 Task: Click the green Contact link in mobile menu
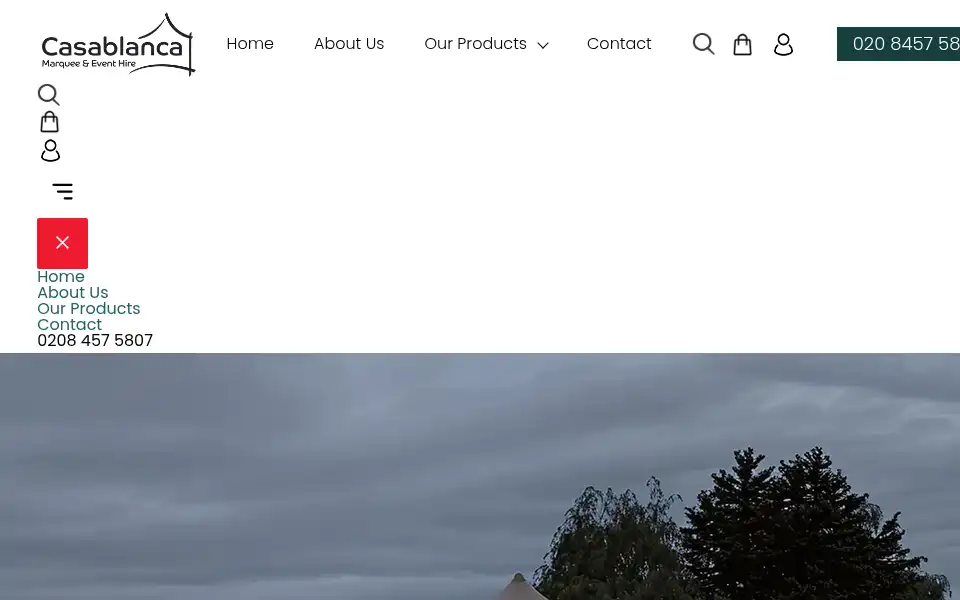coord(70,324)
